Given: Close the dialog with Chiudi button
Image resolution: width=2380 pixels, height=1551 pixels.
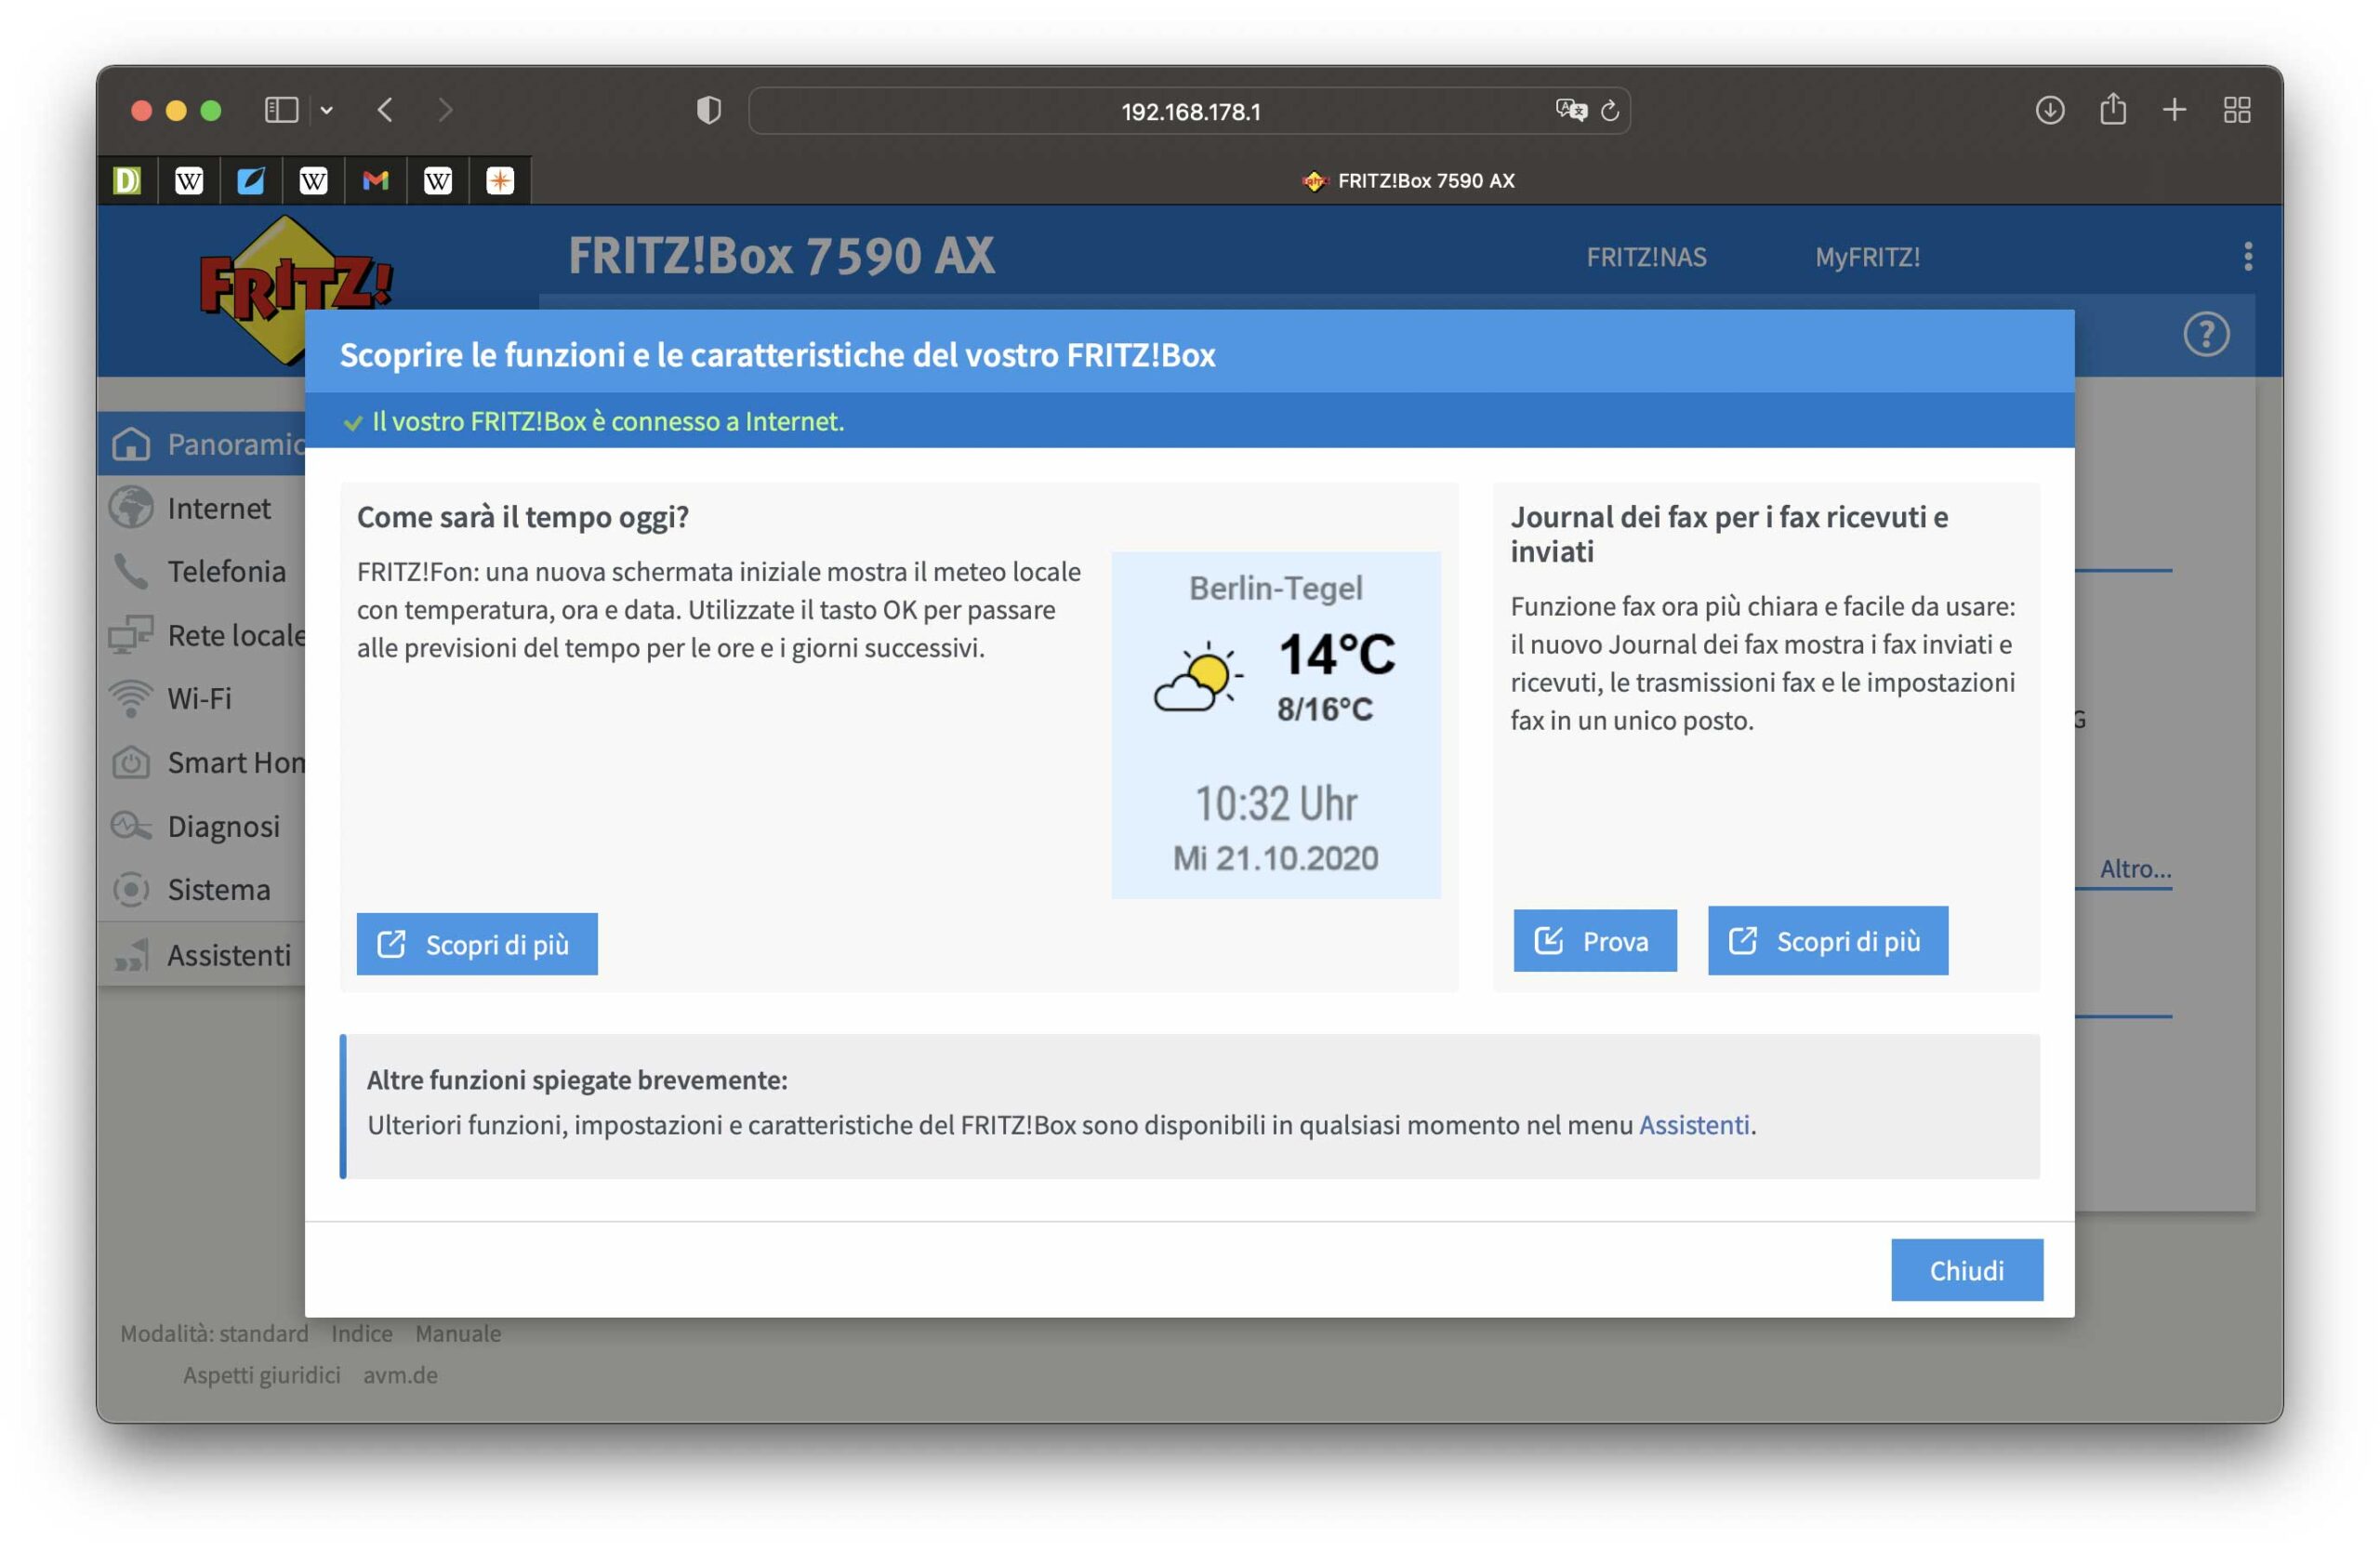Looking at the screenshot, I should pyautogui.click(x=1965, y=1269).
